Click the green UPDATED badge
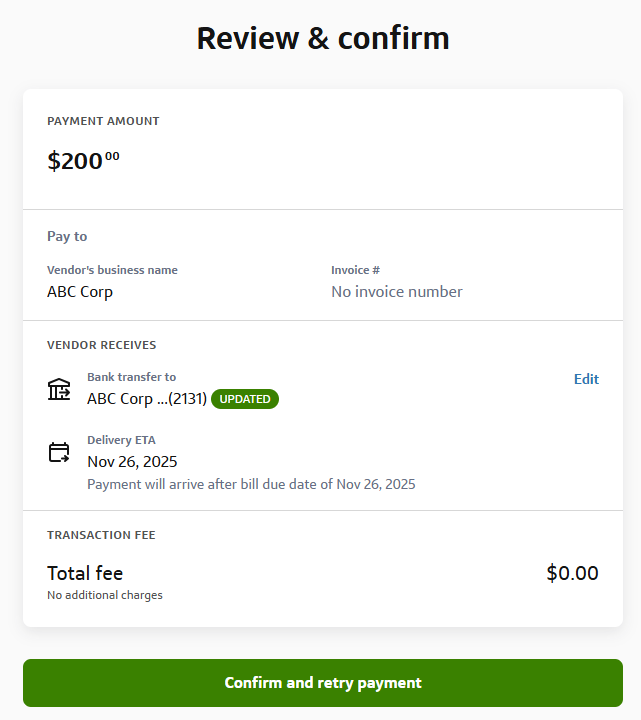Viewport: 641px width, 720px height. pyautogui.click(x=245, y=399)
